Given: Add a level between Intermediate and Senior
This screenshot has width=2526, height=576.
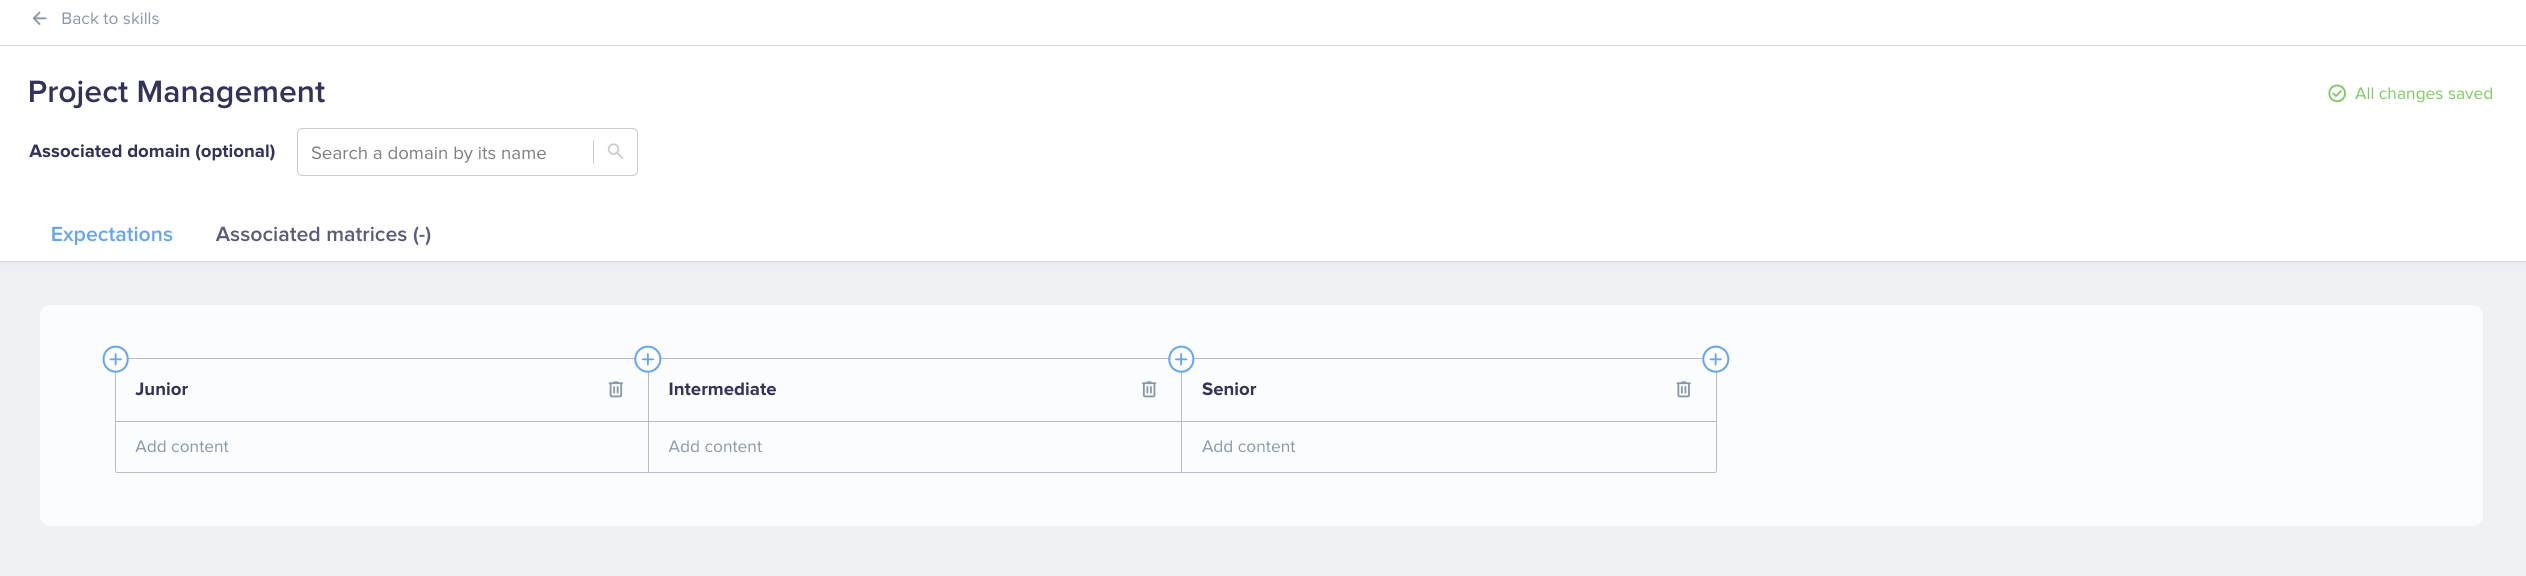Looking at the screenshot, I should click(x=1181, y=359).
